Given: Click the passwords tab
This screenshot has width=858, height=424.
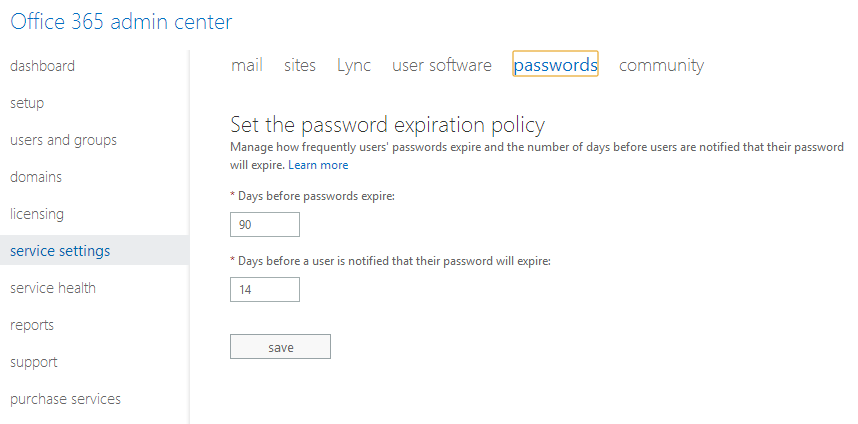Looking at the screenshot, I should pos(556,65).
